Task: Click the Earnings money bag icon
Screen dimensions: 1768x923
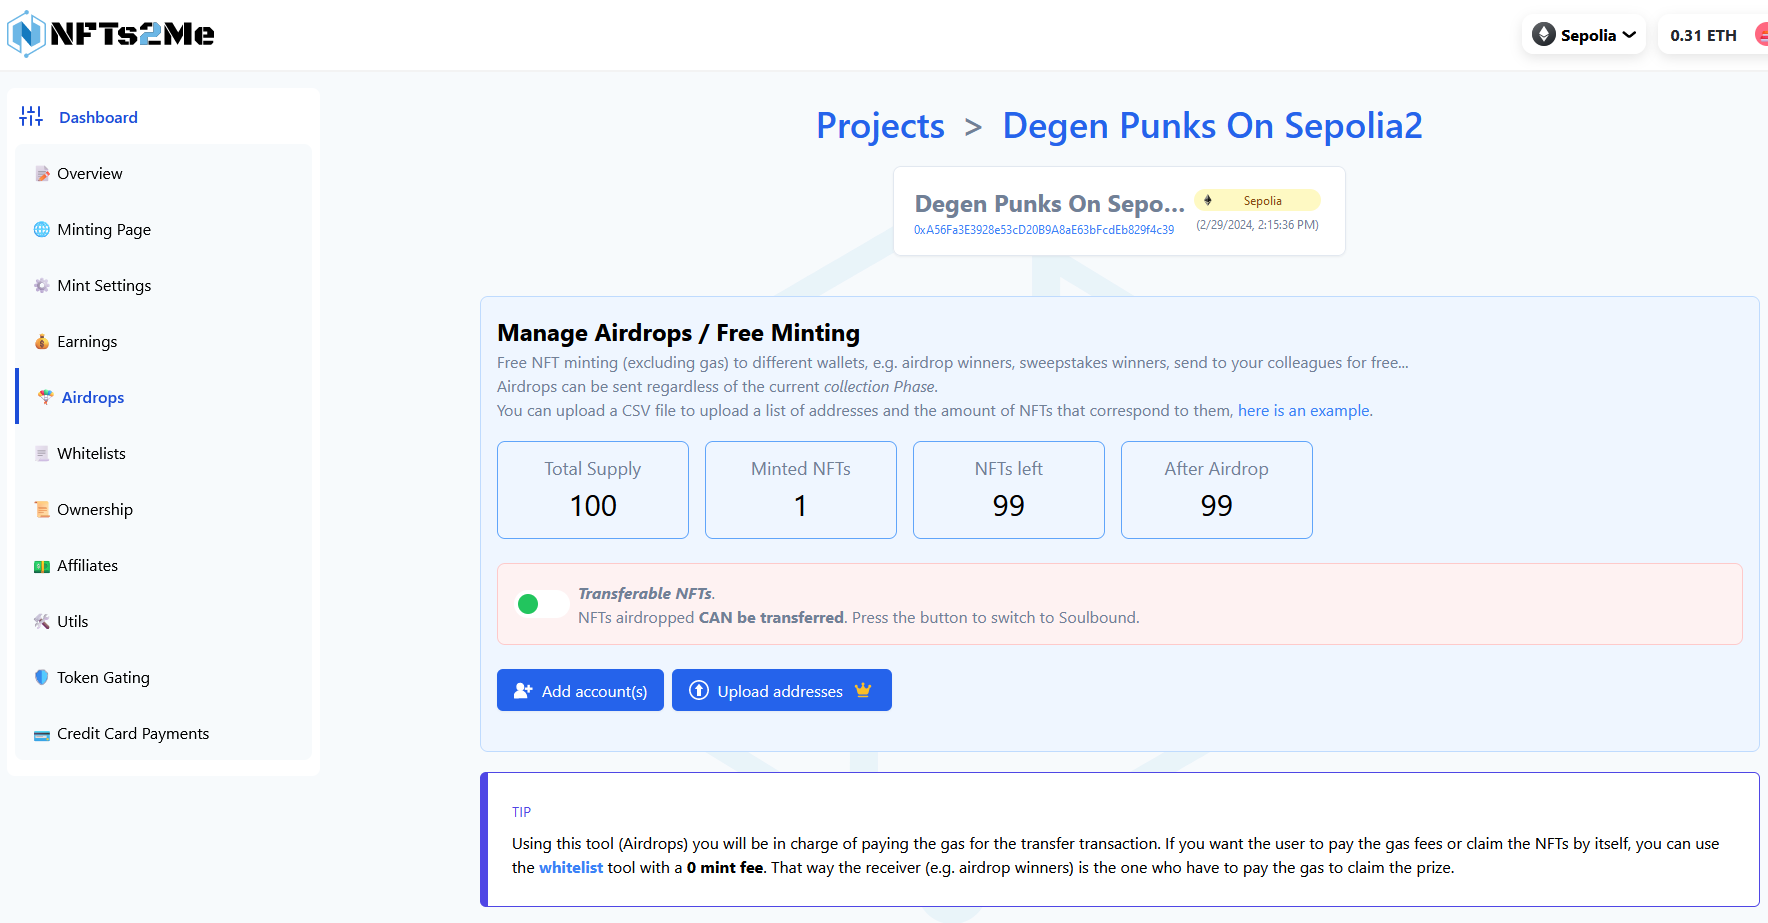Action: coord(42,342)
